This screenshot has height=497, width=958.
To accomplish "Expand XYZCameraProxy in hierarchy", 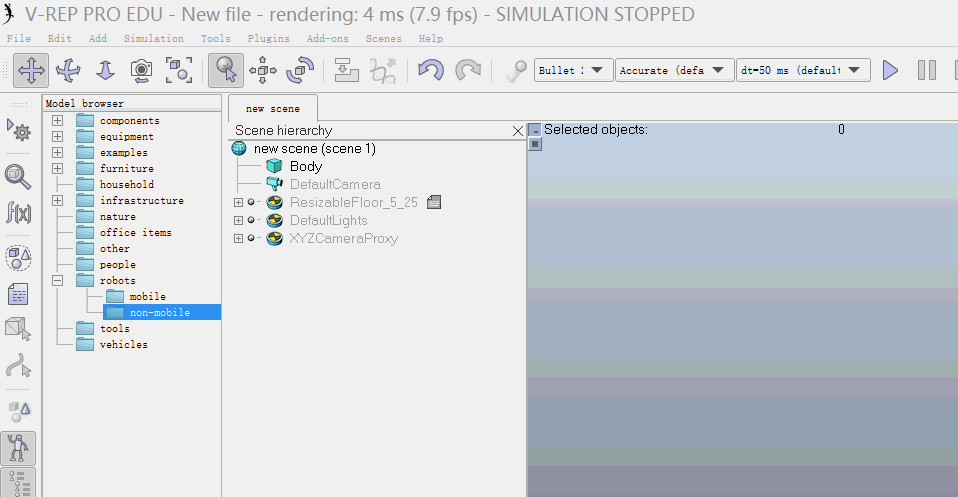I will coord(238,238).
